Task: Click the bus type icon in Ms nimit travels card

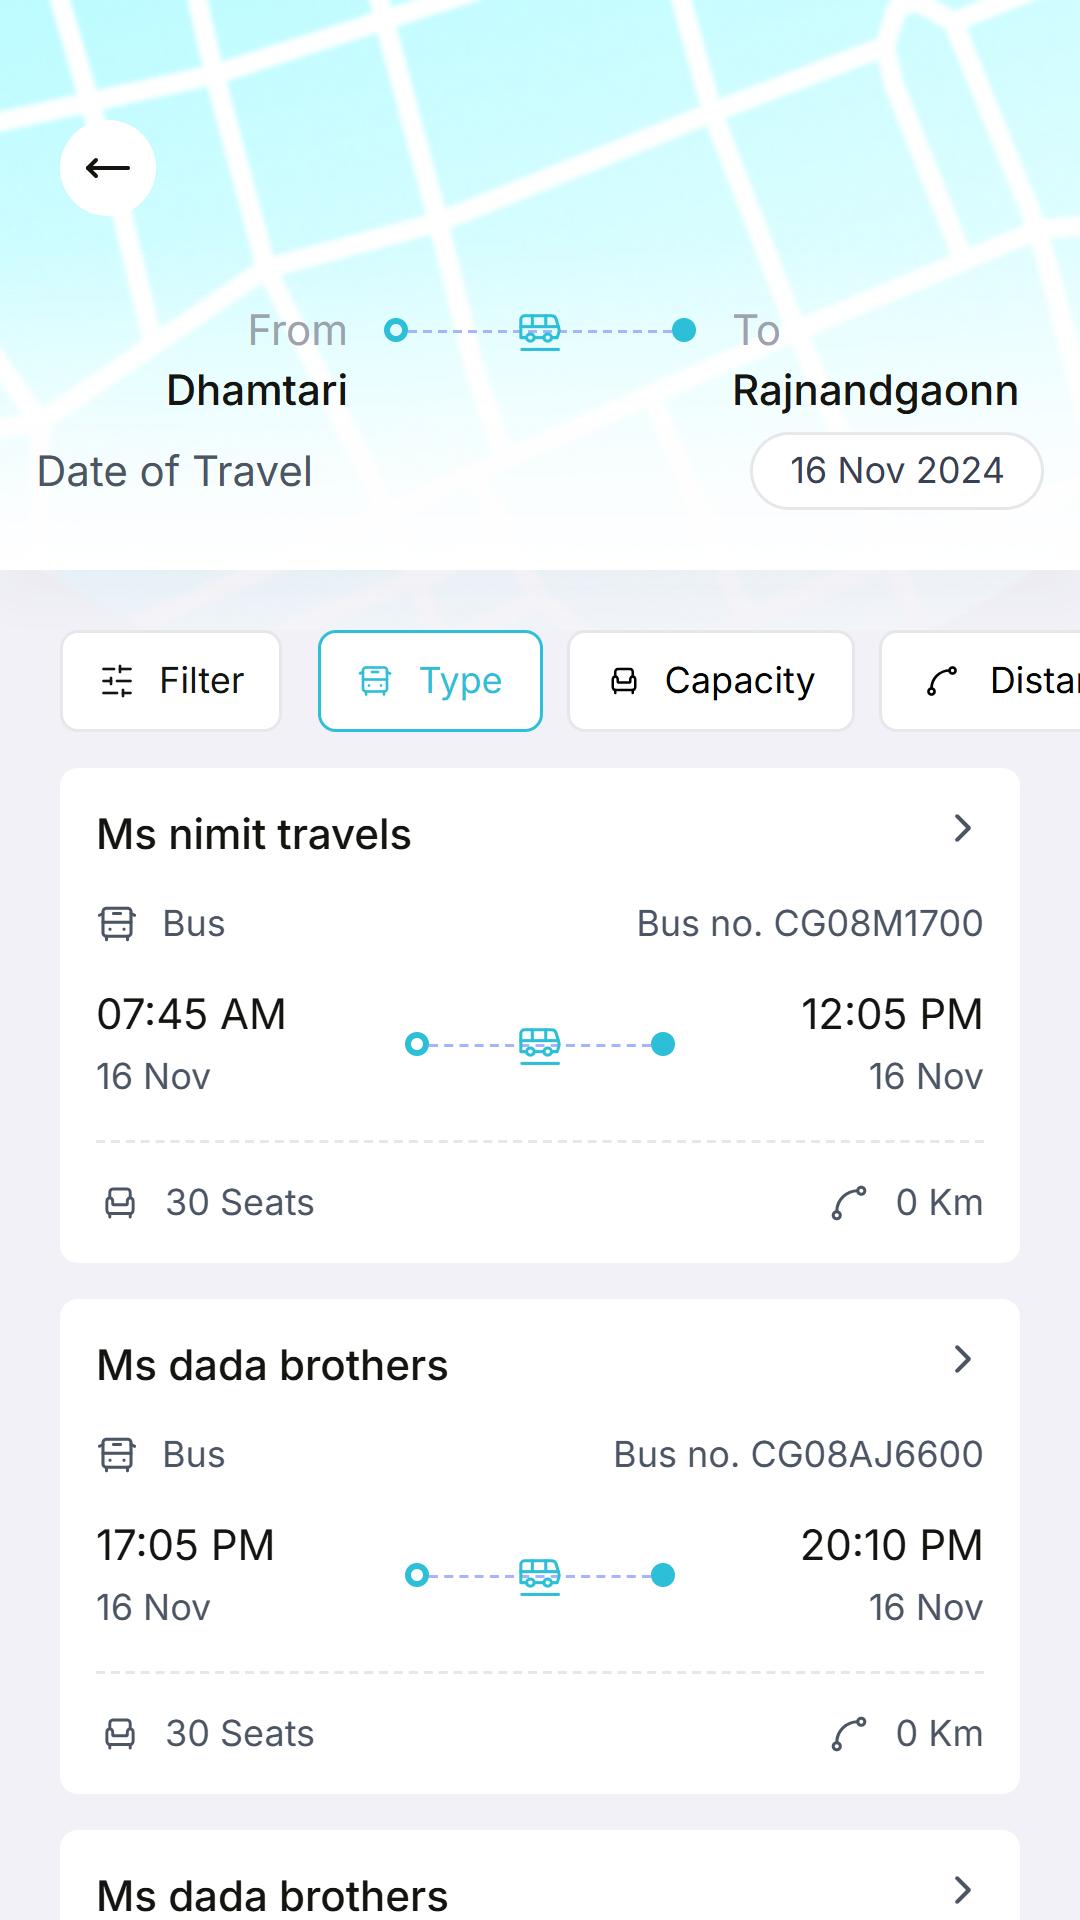Action: click(117, 923)
